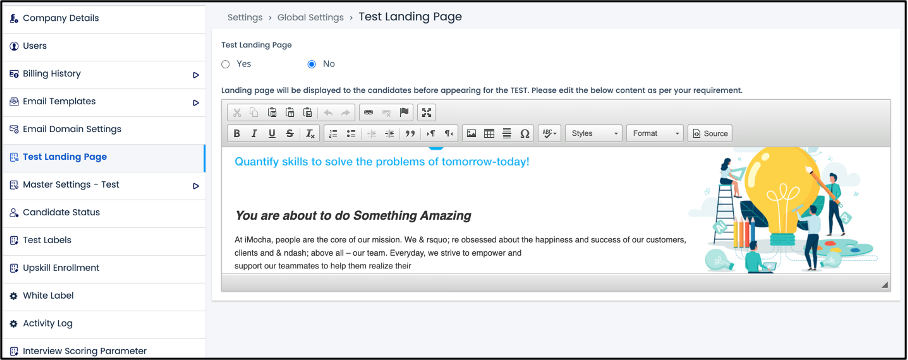908x360 pixels.
Task: Insert a link using the Link icon
Action: click(x=368, y=113)
